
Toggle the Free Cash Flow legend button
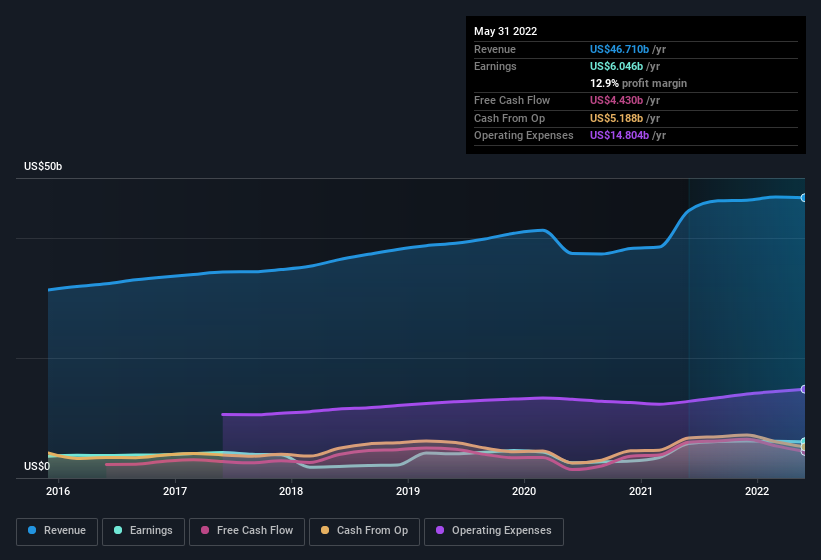[247, 531]
